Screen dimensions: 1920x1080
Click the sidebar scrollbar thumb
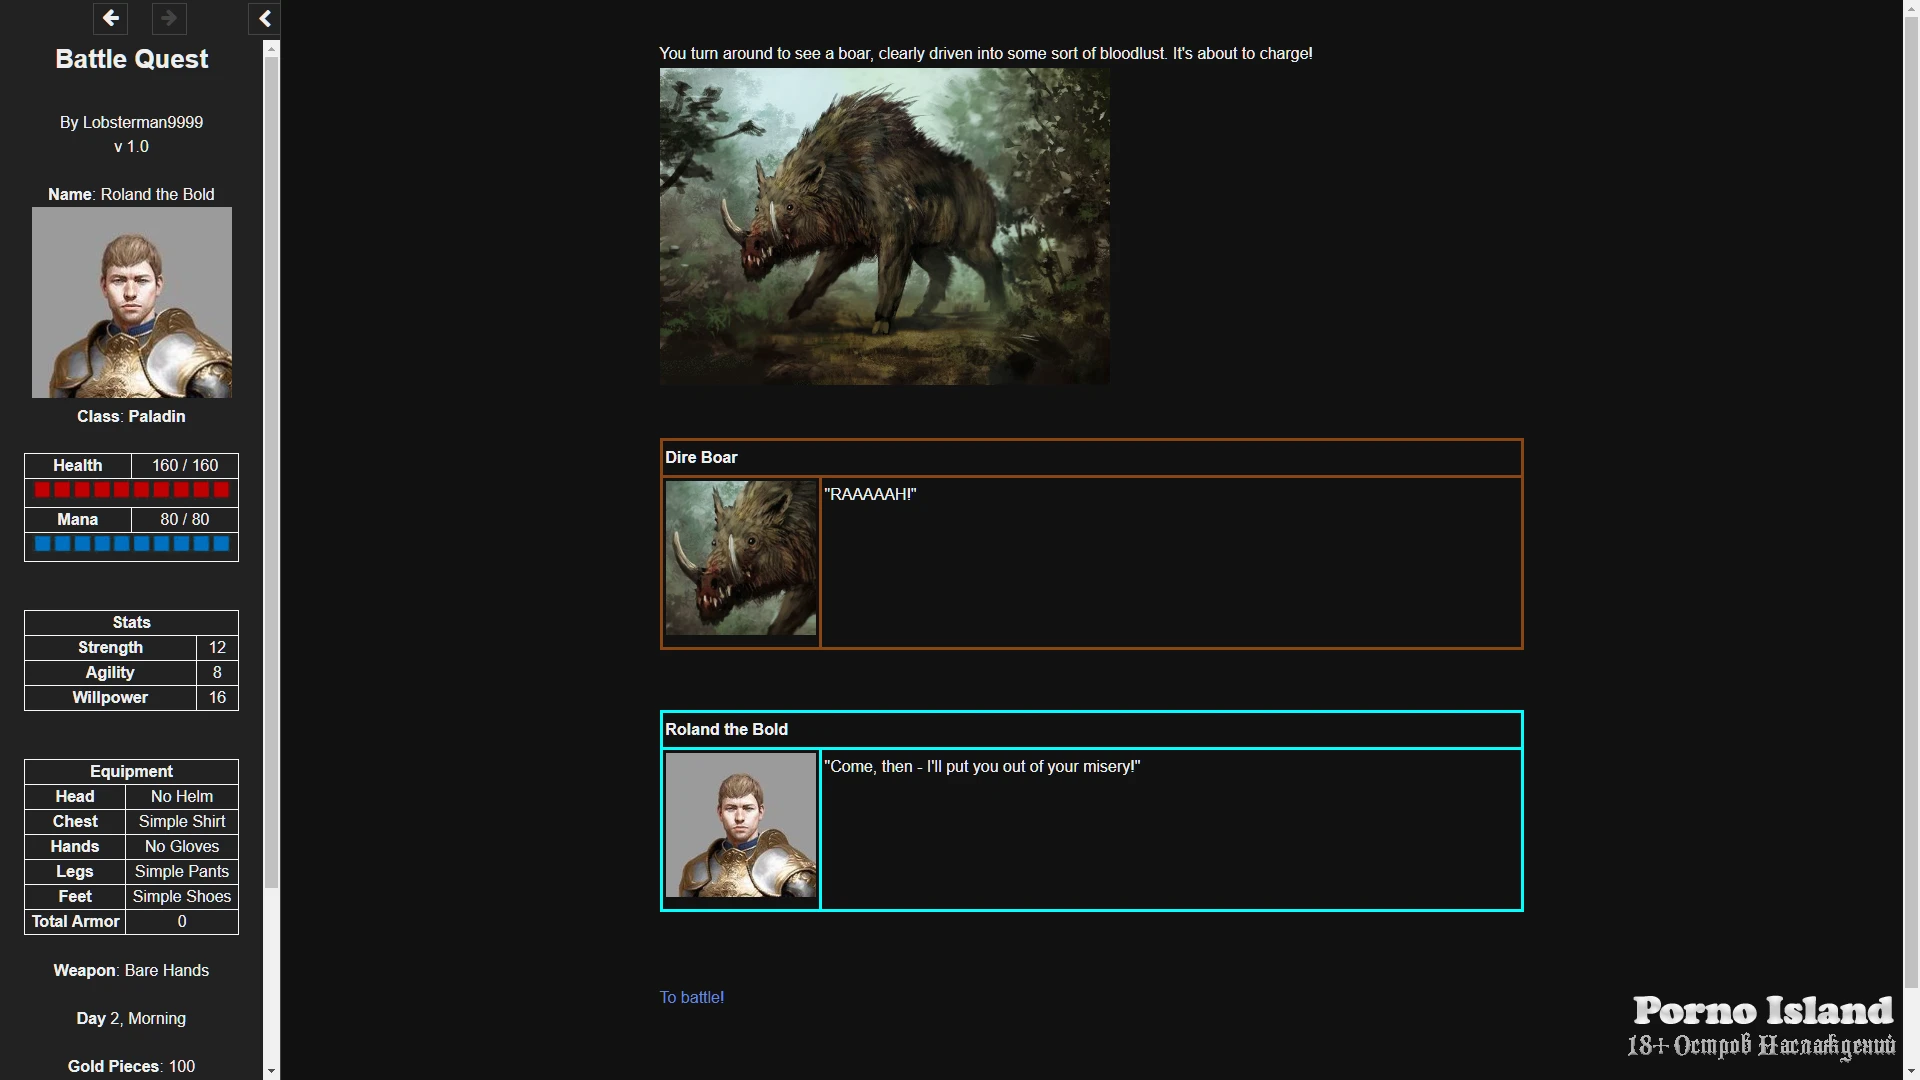click(271, 470)
